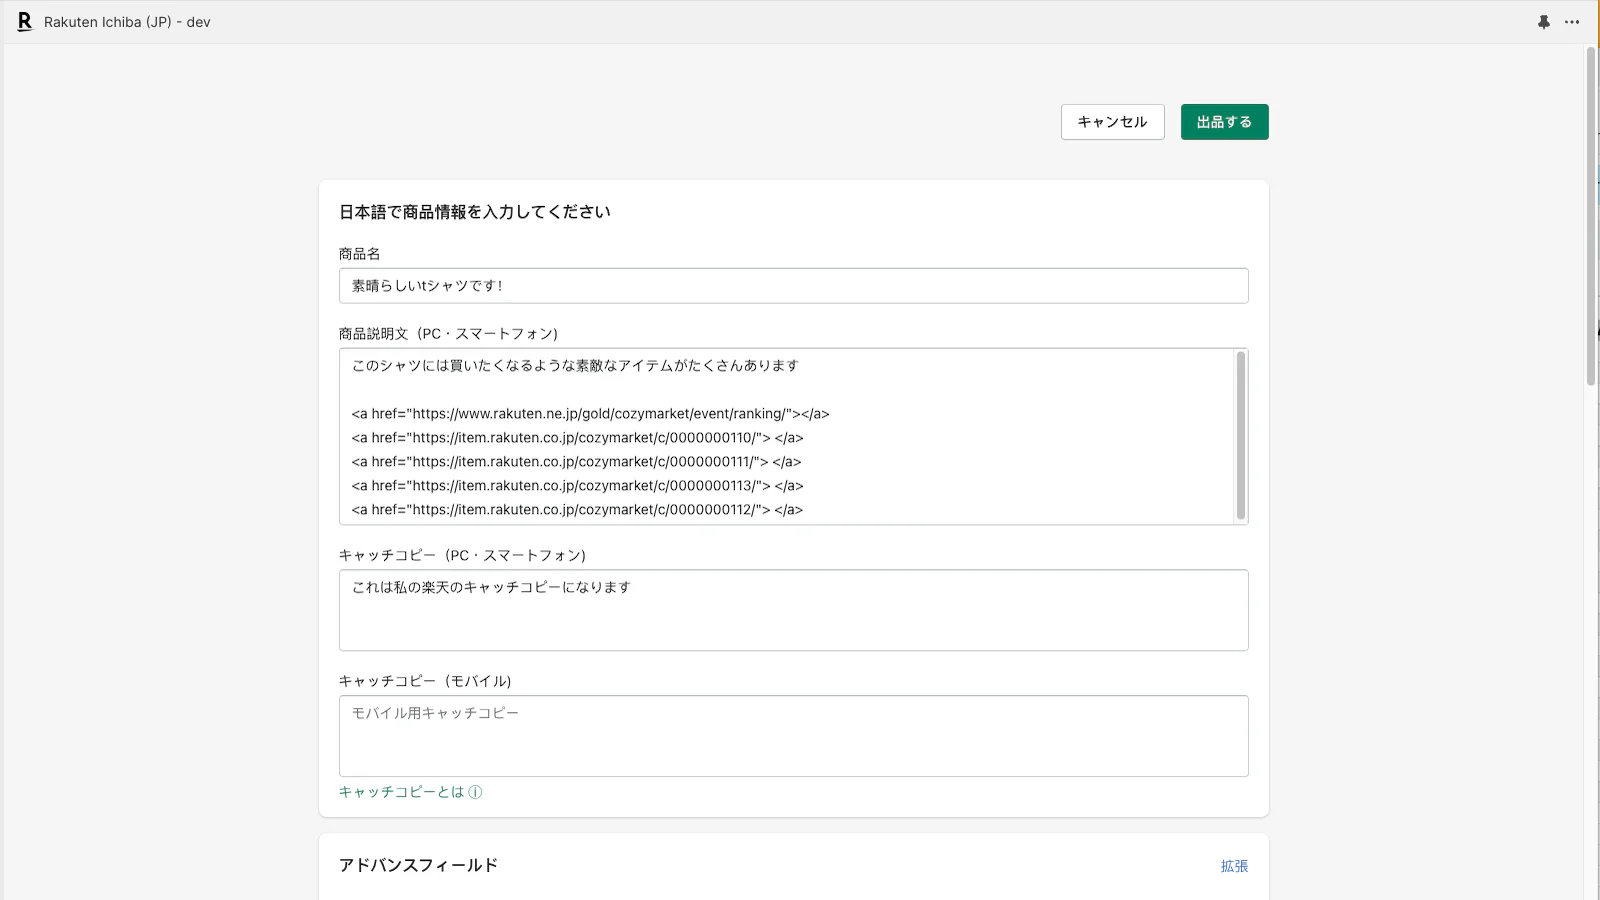Click the PC catch copy textarea
The height and width of the screenshot is (900, 1600).
794,610
